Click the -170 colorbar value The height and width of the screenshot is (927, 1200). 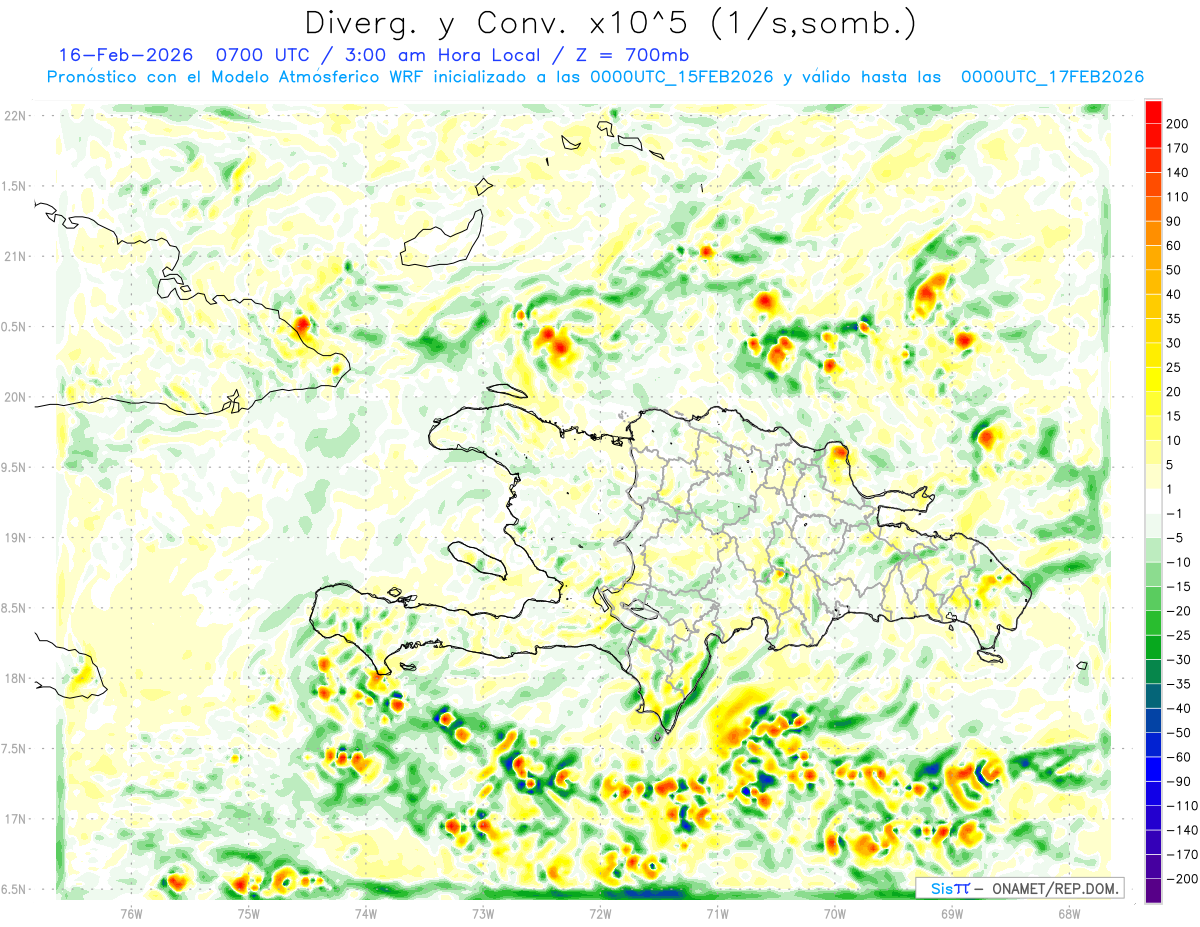1182,853
